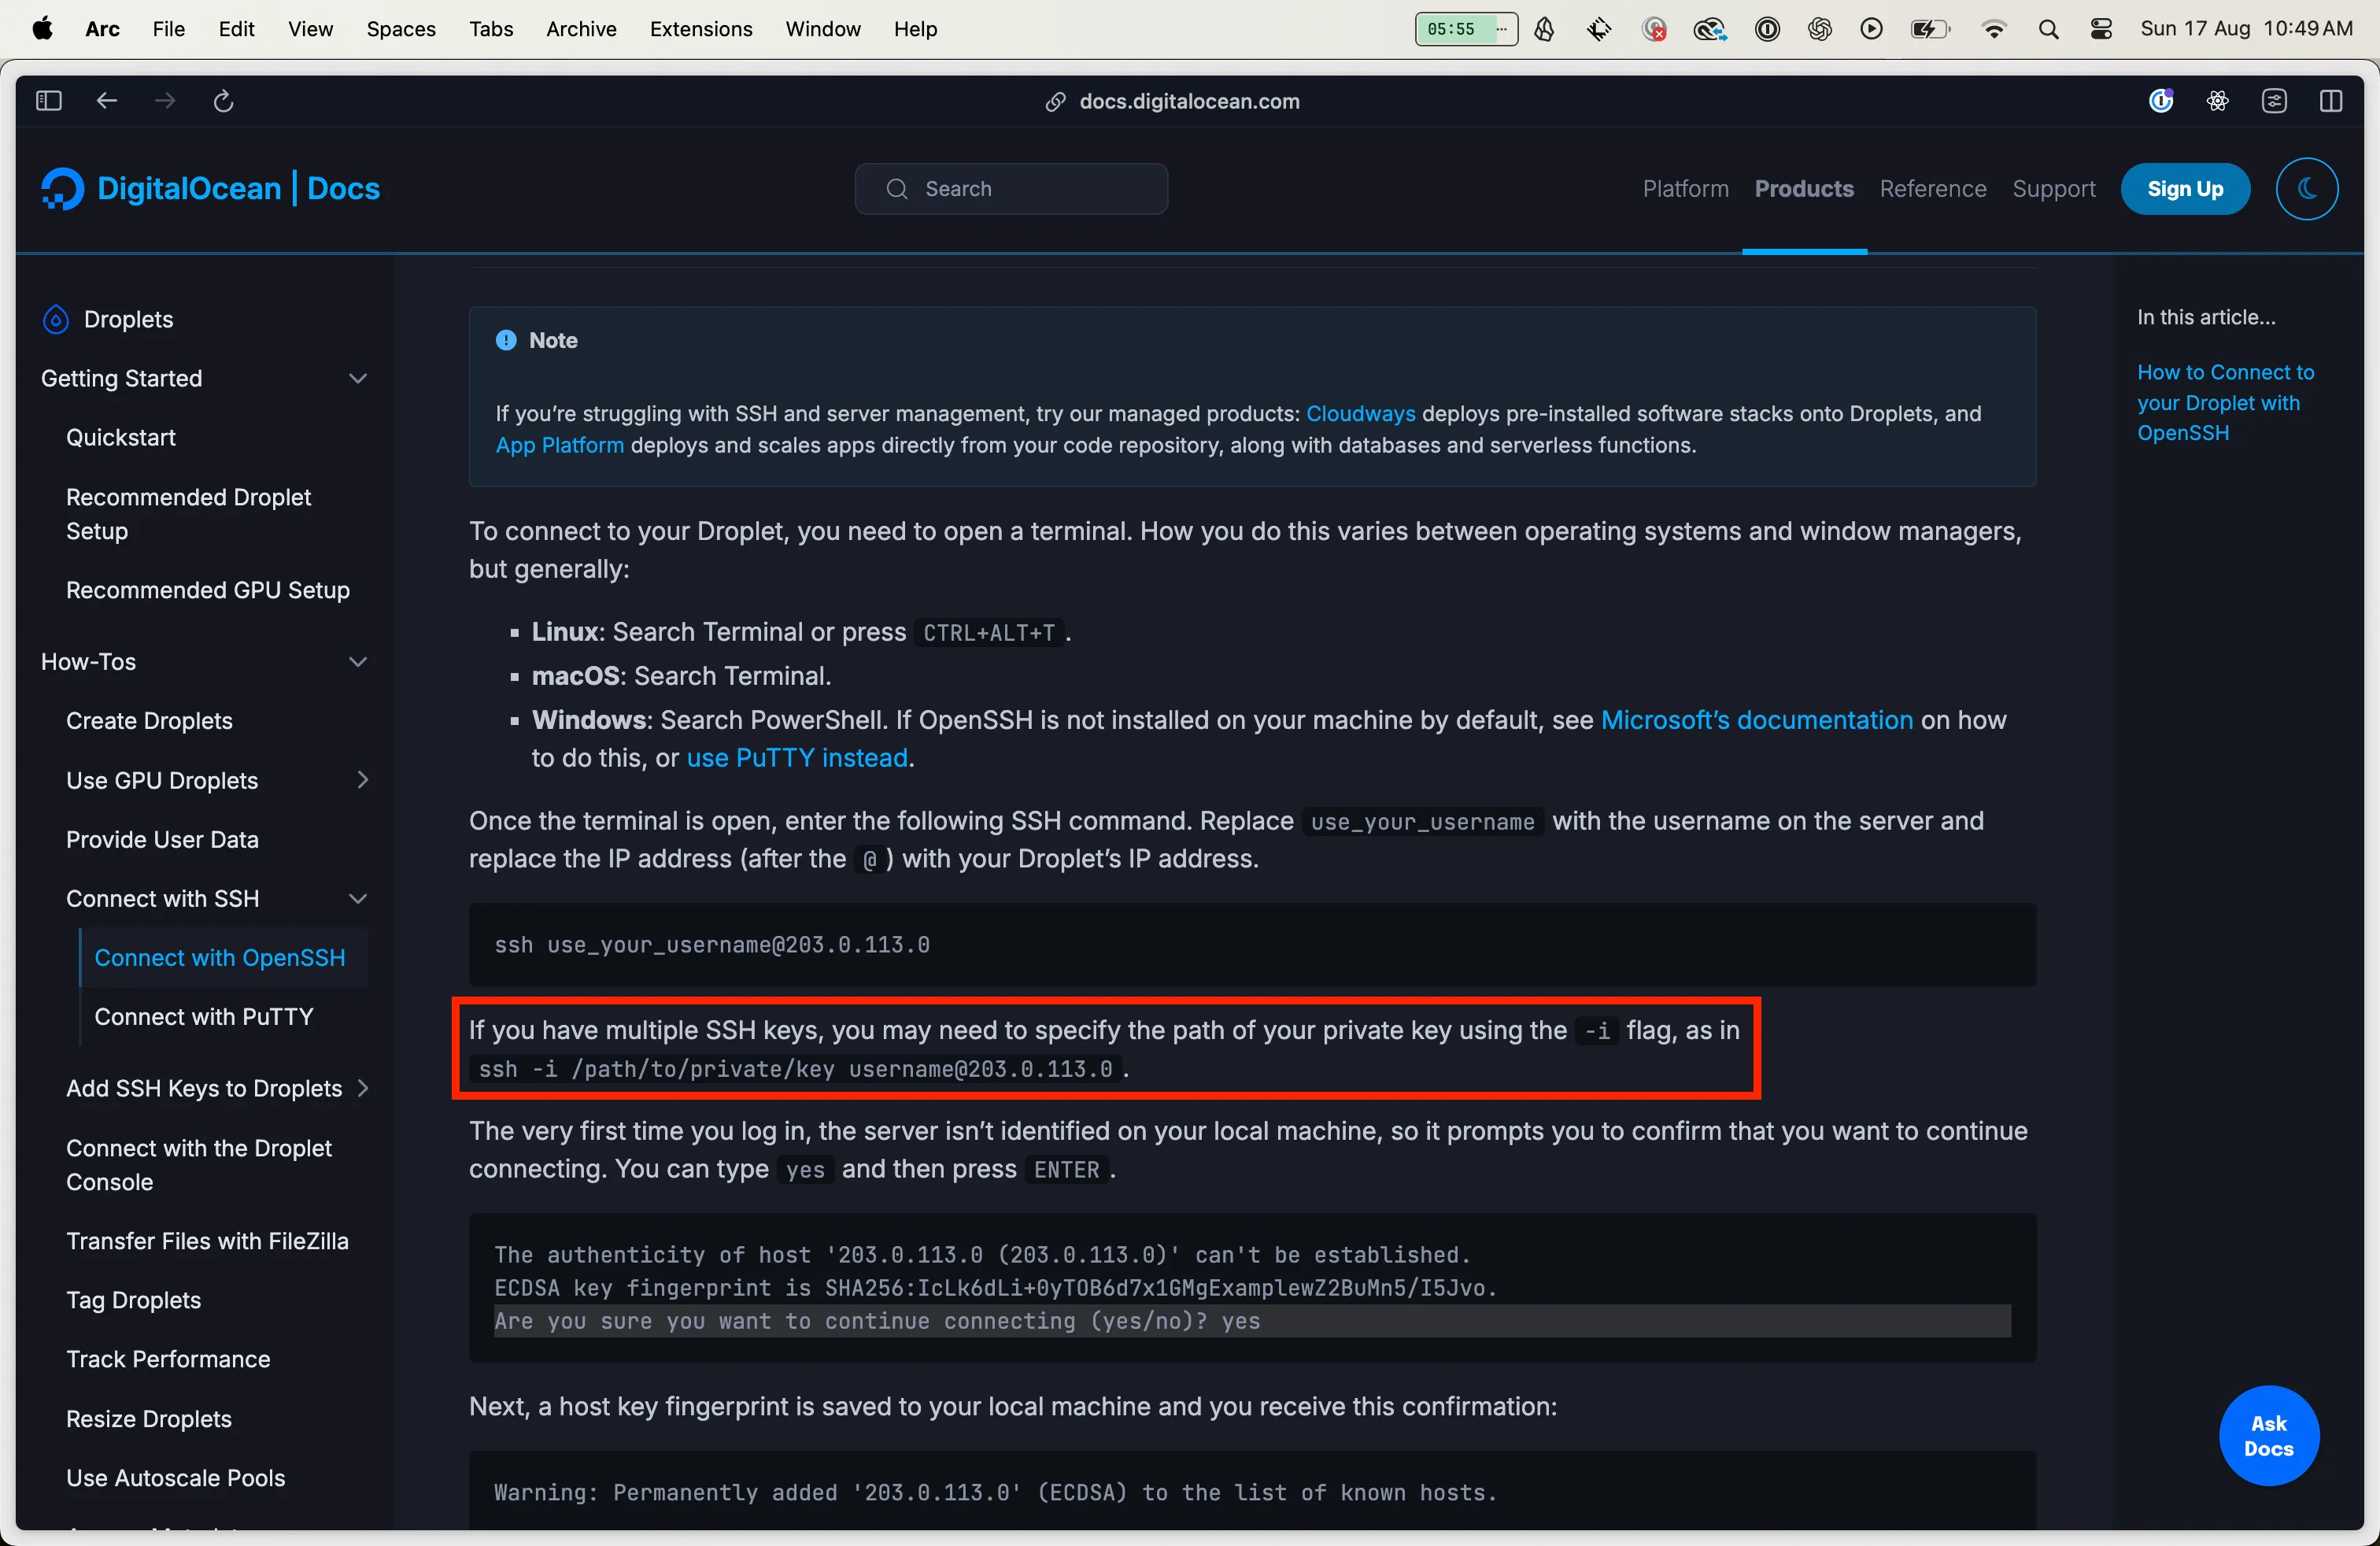
Task: Click the Droplets product icon in sidebar
Action: (55, 319)
